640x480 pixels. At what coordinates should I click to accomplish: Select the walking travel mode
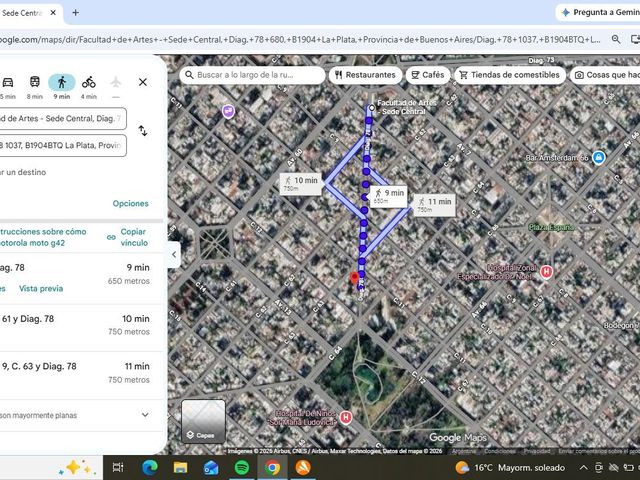coord(62,82)
